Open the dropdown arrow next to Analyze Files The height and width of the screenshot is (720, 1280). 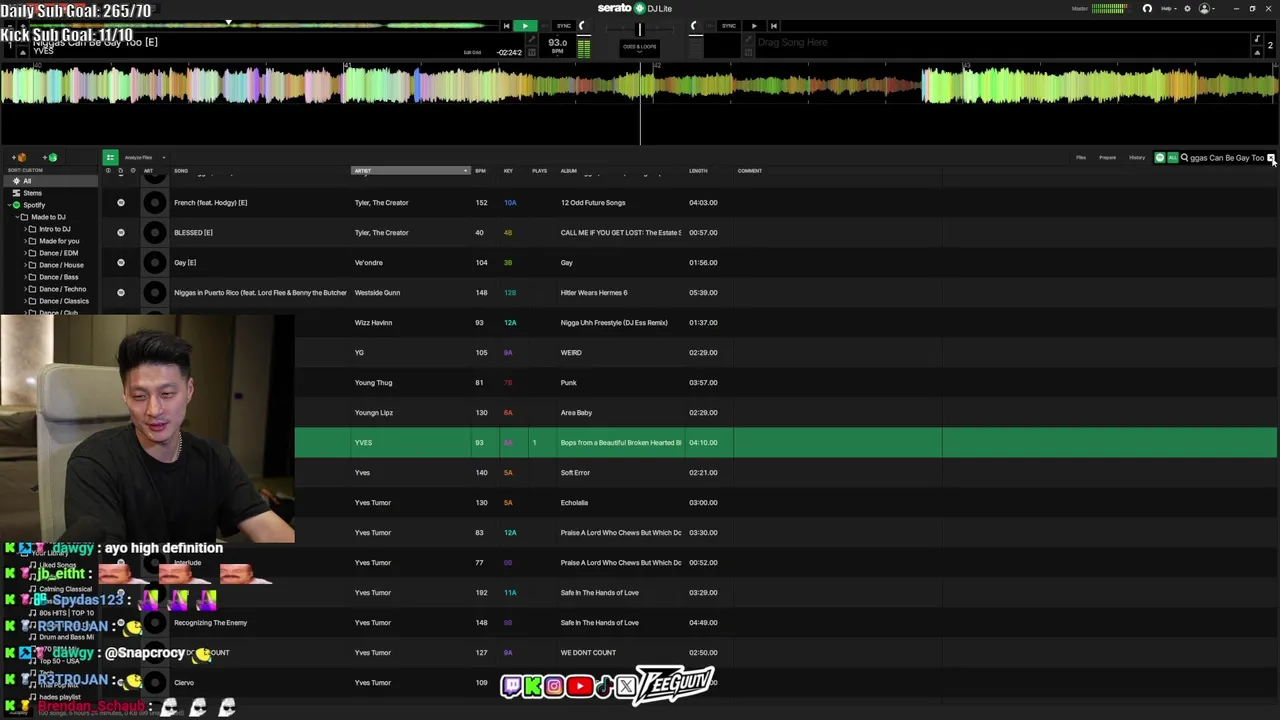coord(164,157)
